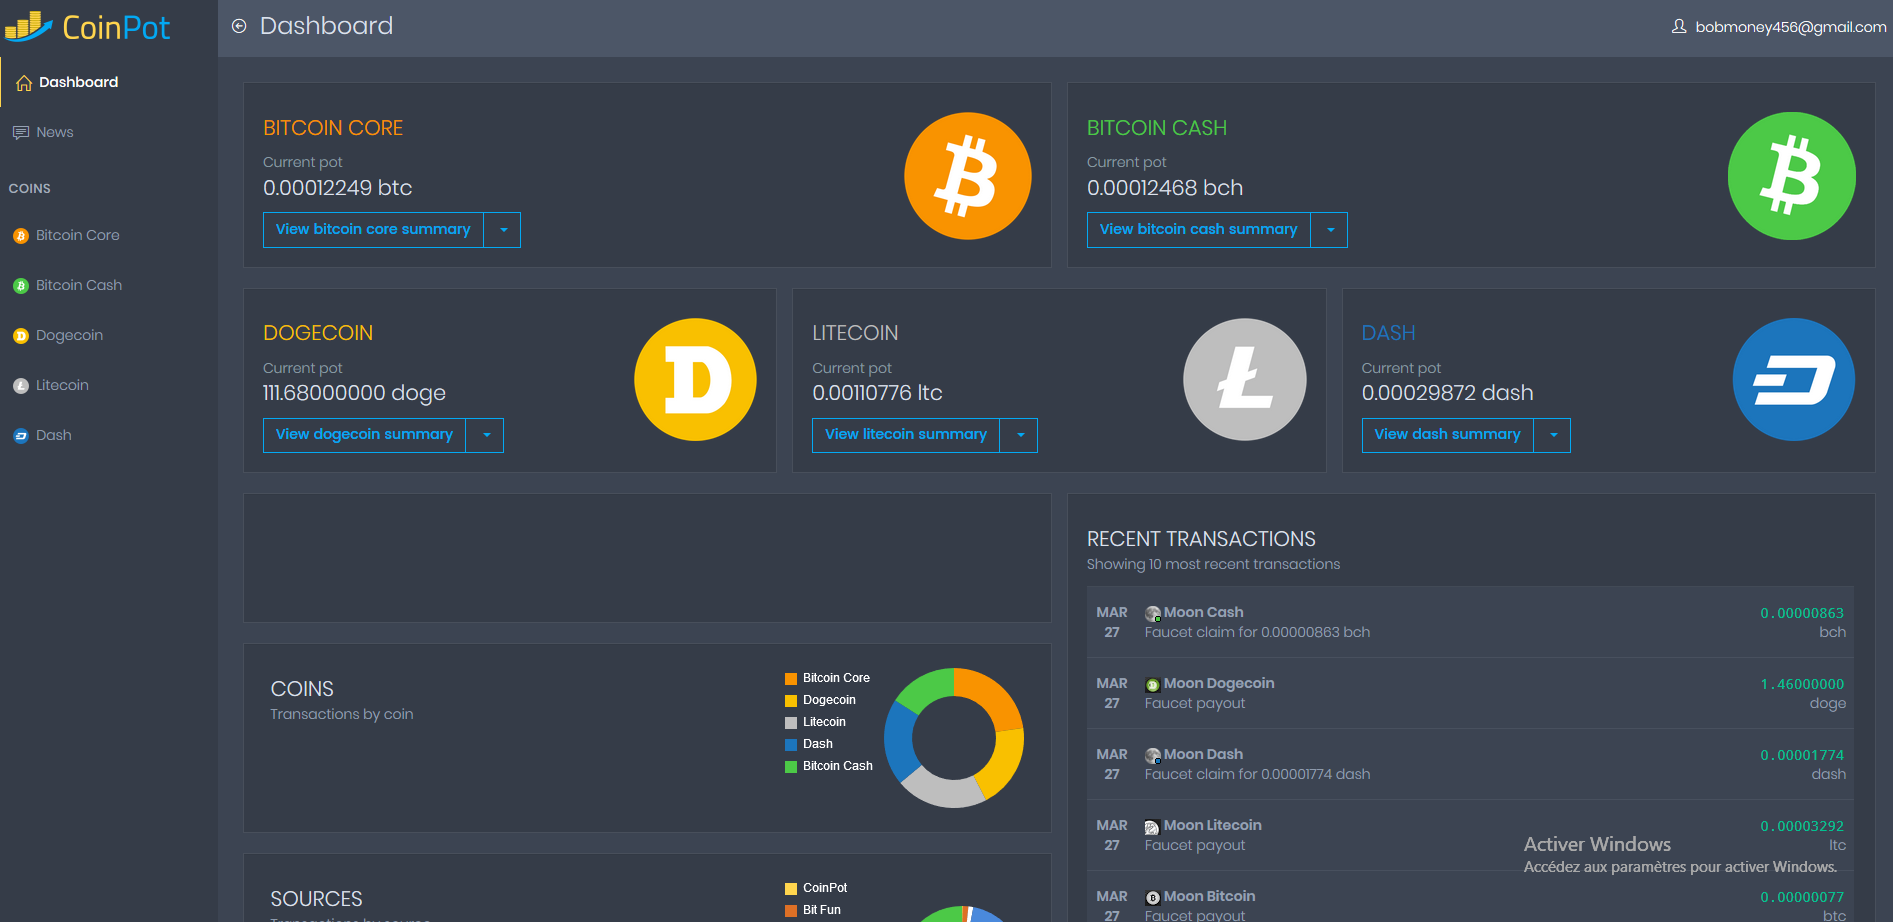Click Litecoin grey legend swatch
Image resolution: width=1893 pixels, height=922 pixels.
[x=791, y=723]
